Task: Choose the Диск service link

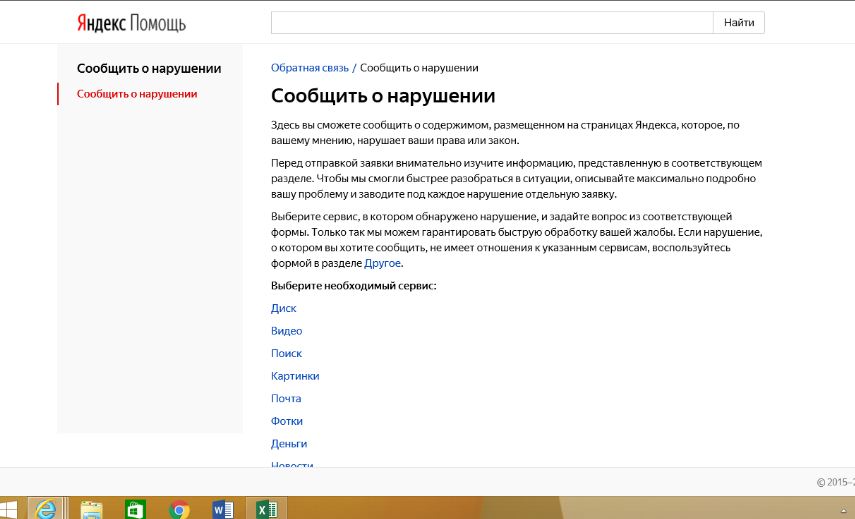Action: tap(283, 308)
